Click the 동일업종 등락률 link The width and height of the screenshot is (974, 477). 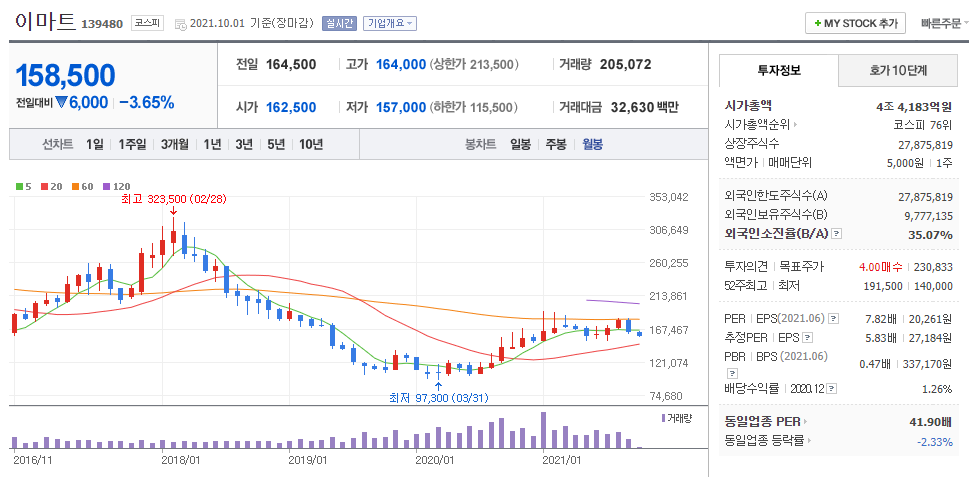pos(765,441)
